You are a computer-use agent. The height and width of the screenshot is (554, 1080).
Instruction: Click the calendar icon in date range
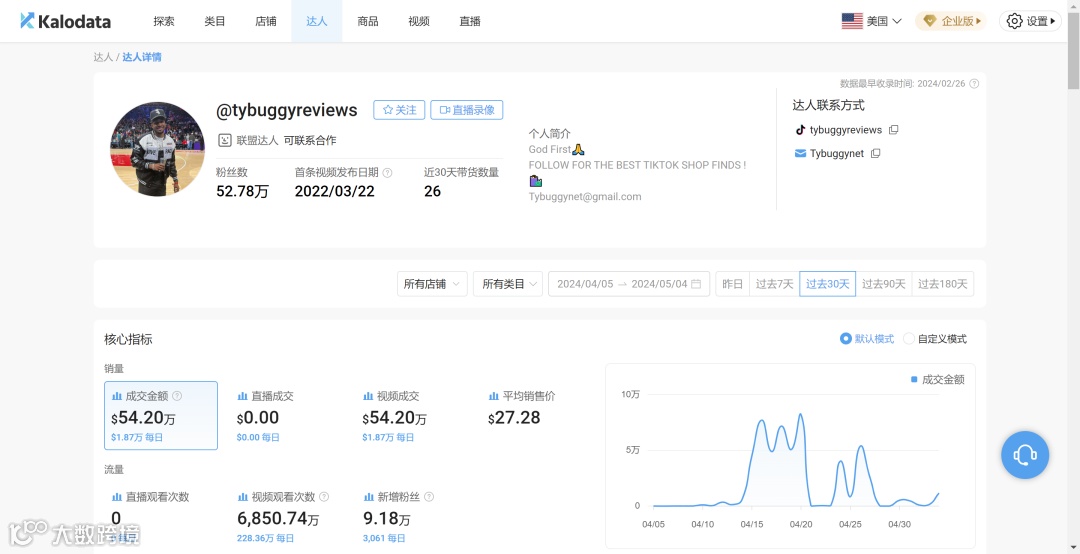point(696,284)
